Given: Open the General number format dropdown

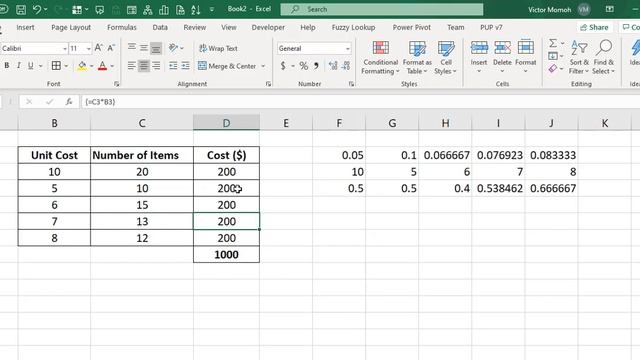Looking at the screenshot, I should pyautogui.click(x=347, y=49).
